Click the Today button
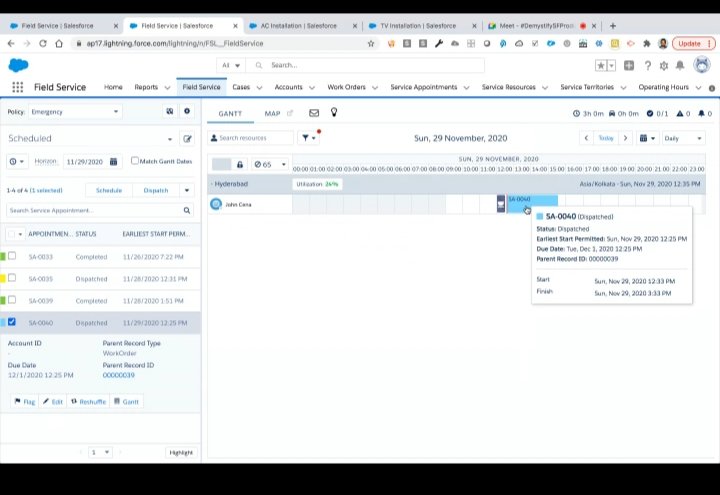 606,138
